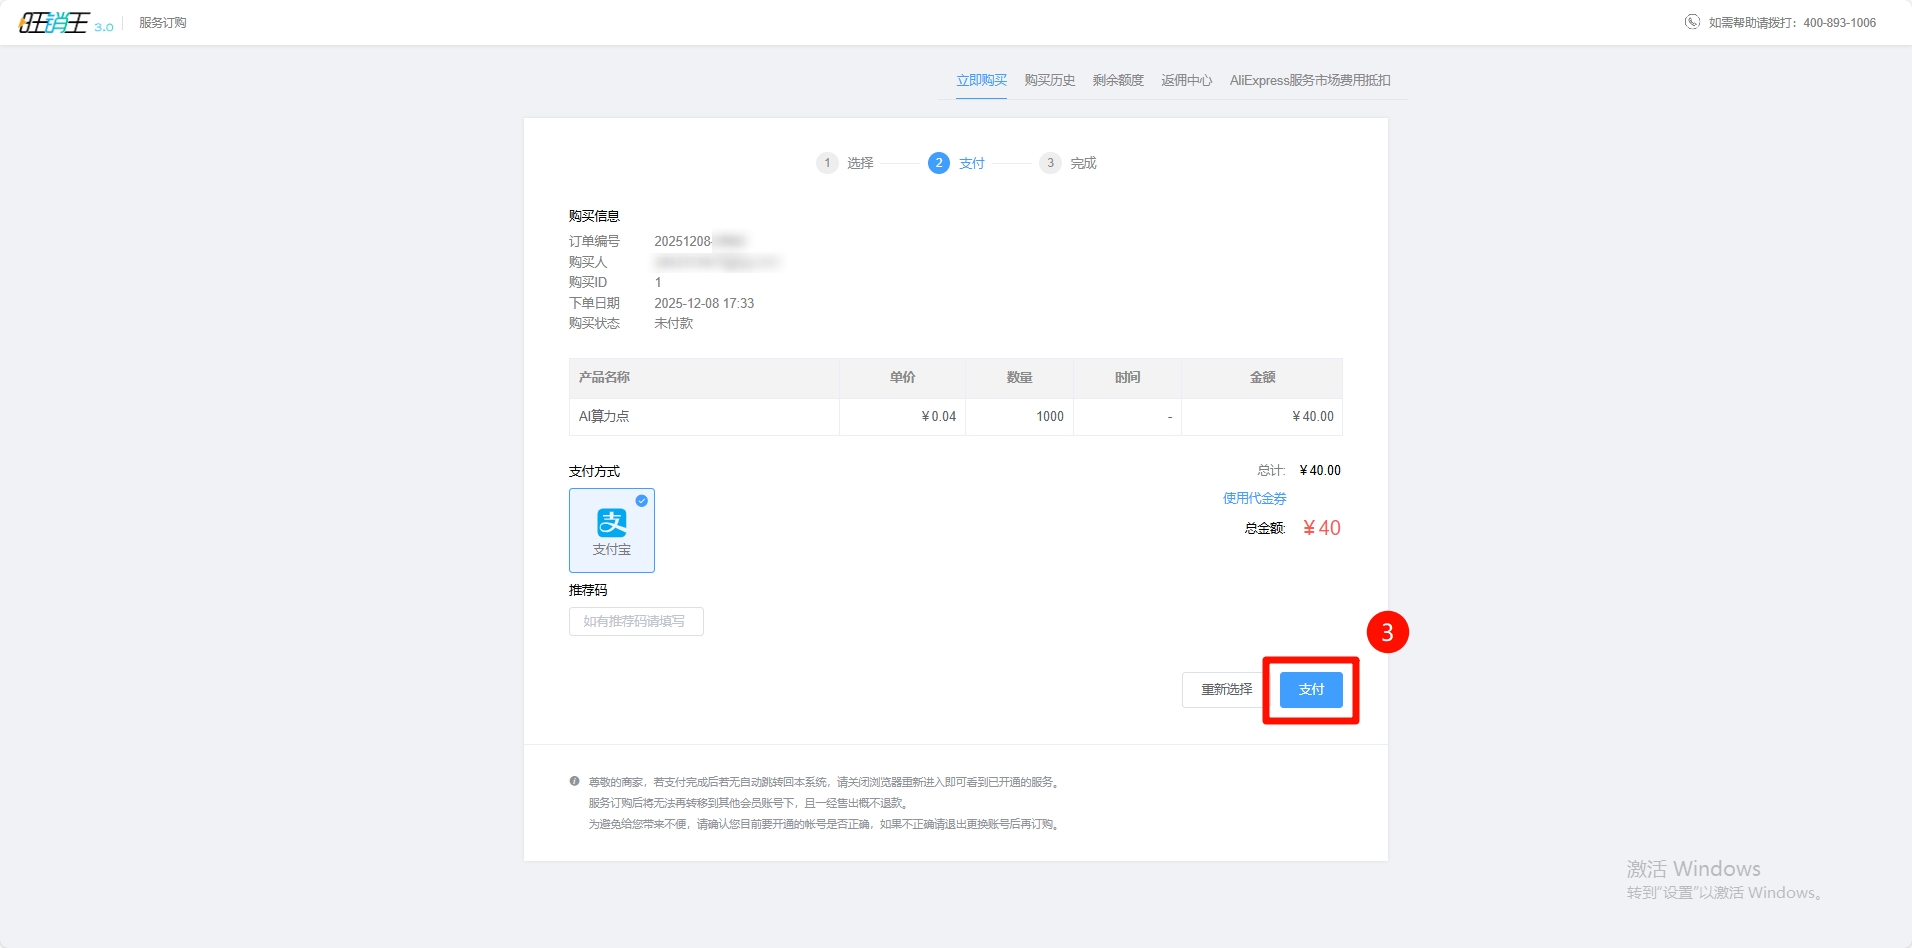Click the step 2 支付 circle
Image resolution: width=1912 pixels, height=948 pixels.
coord(938,163)
